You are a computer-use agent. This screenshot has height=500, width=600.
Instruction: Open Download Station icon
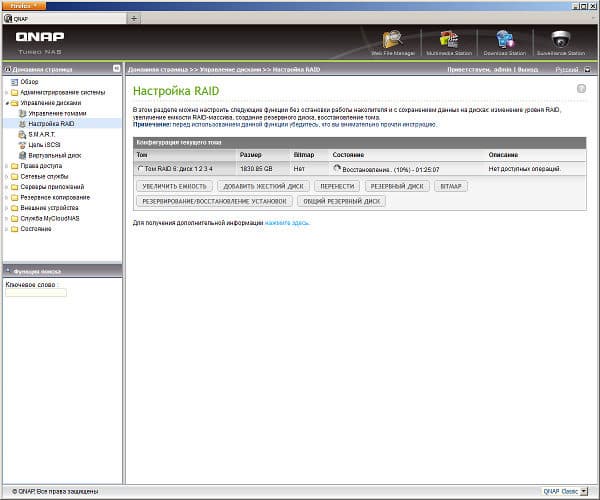504,39
